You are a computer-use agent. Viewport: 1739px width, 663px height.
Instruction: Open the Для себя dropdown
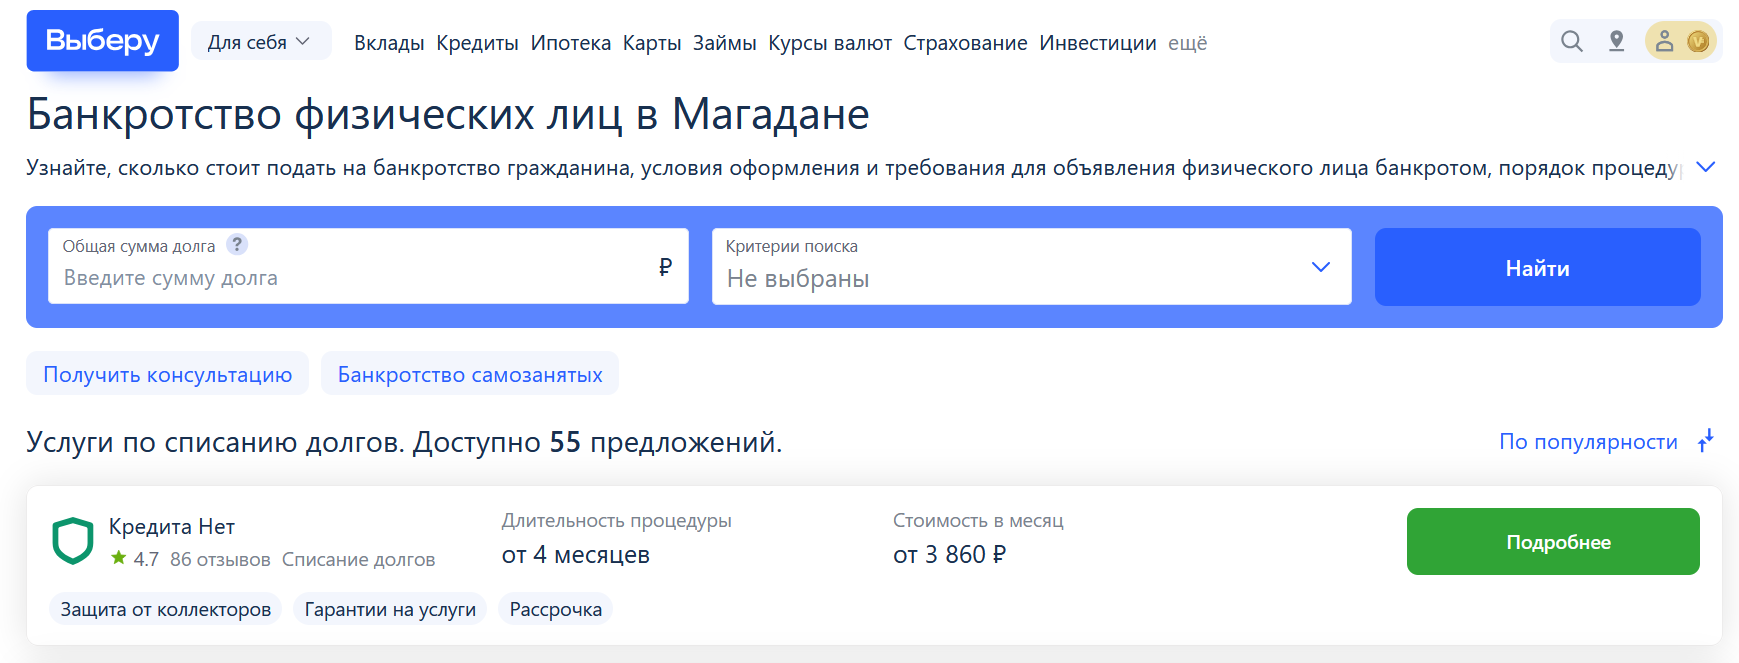pos(260,42)
